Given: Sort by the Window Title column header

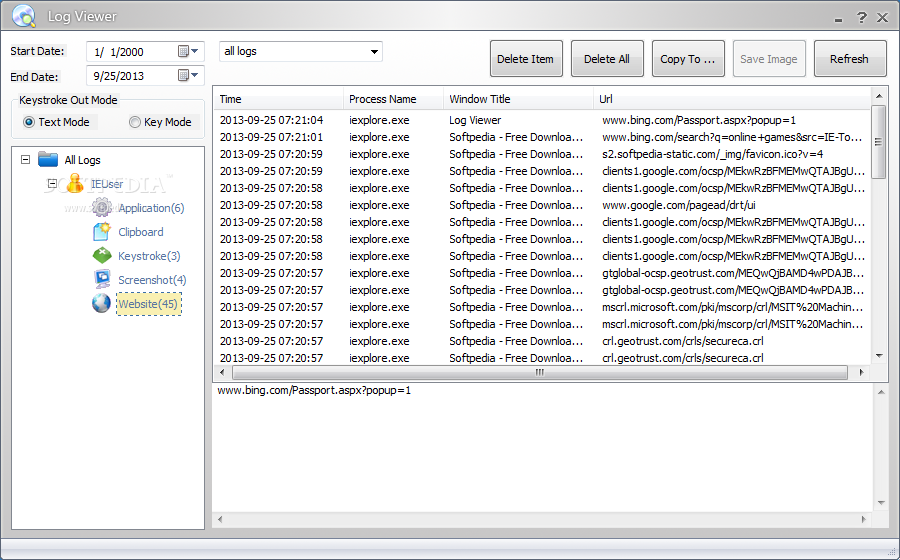Looking at the screenshot, I should tap(518, 99).
